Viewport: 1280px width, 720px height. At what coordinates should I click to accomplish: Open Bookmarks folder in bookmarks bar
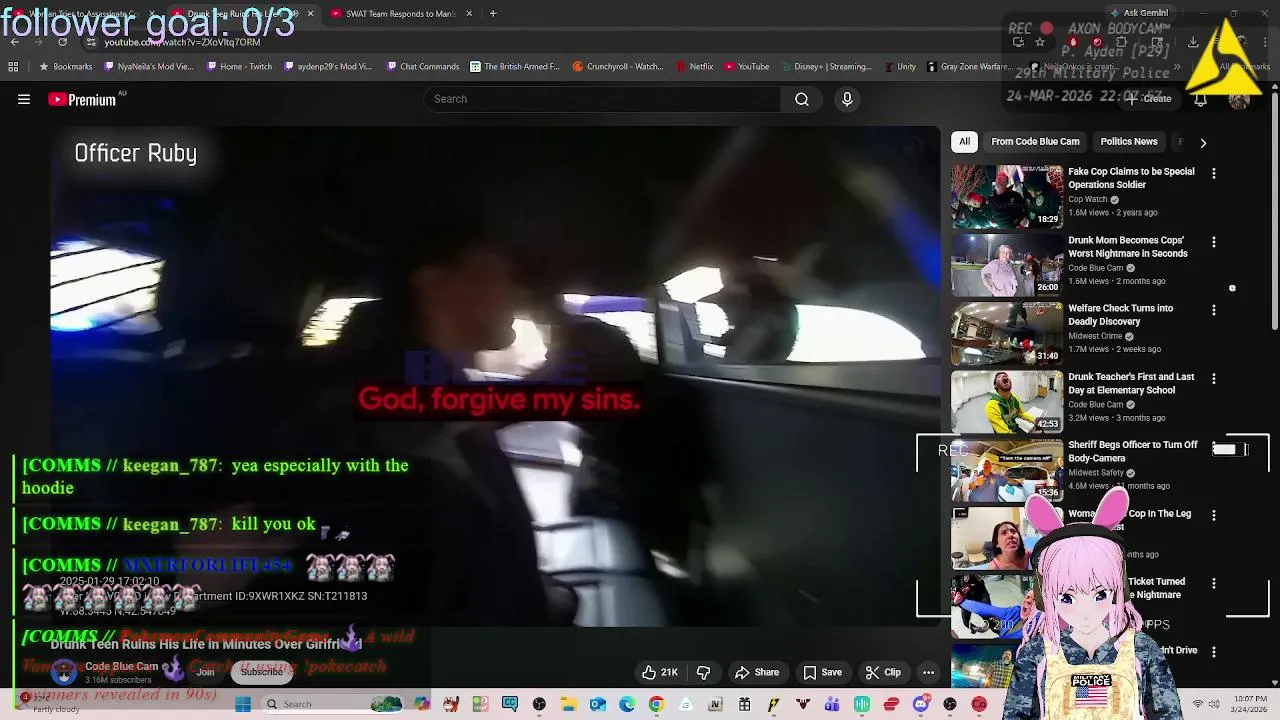coord(65,67)
